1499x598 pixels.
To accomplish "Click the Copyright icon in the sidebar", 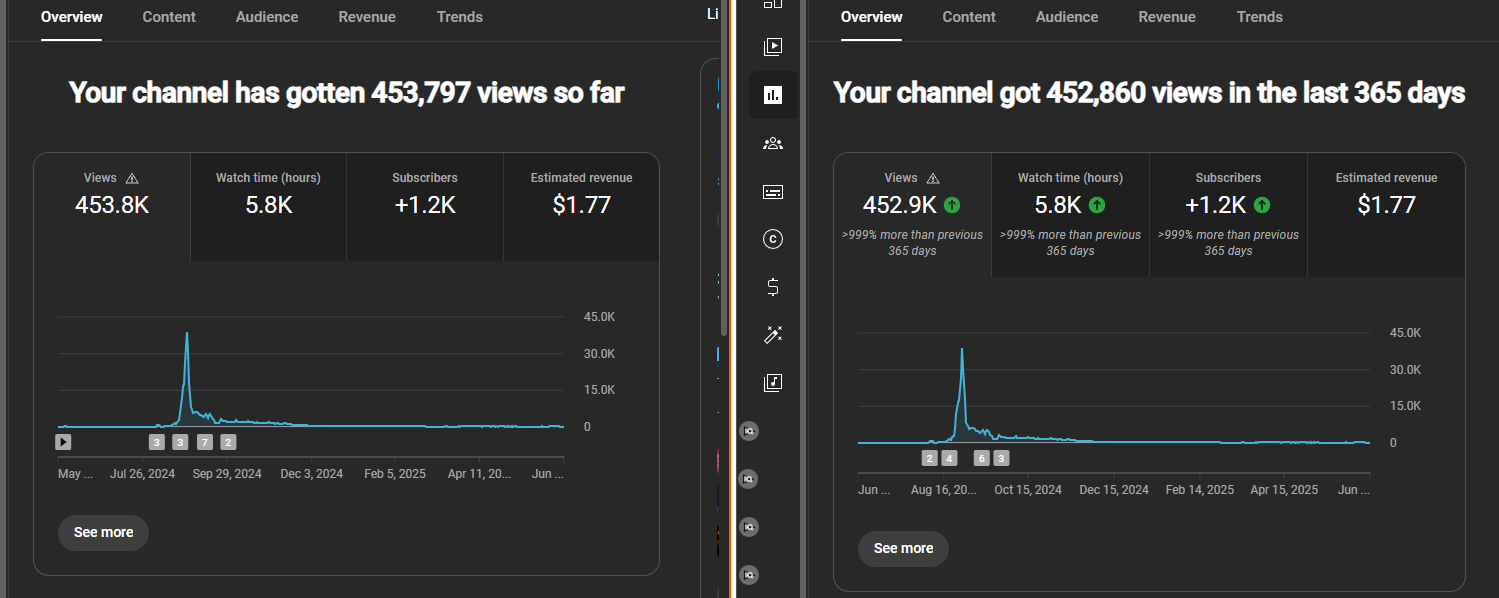I will (772, 239).
